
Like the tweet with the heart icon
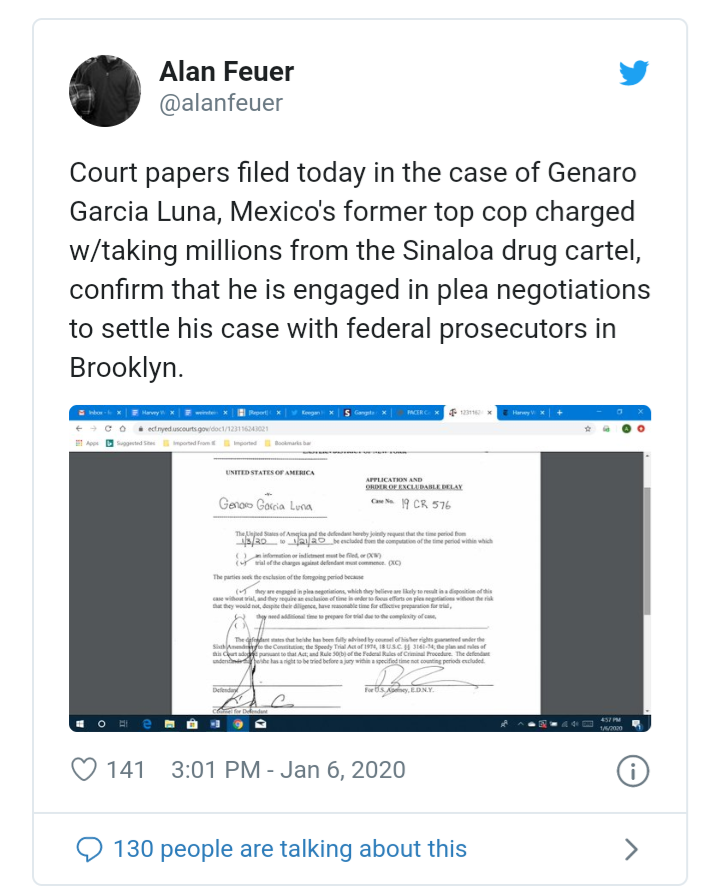(86, 769)
